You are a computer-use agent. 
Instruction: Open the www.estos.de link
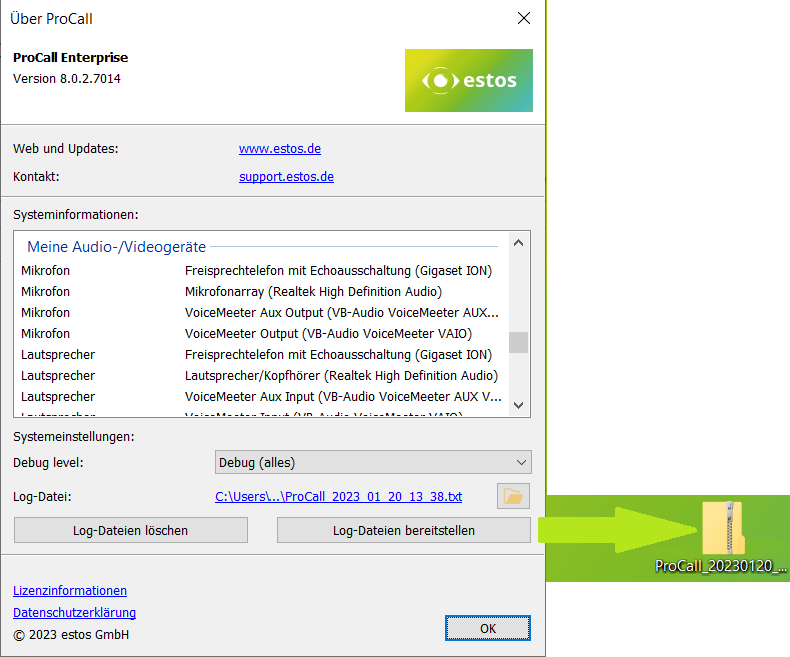[x=279, y=149]
